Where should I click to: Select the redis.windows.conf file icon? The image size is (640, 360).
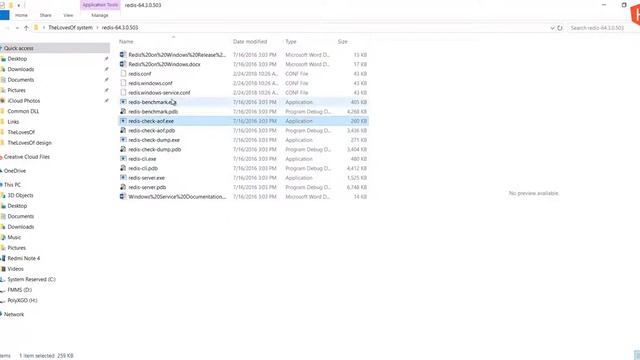click(123, 83)
